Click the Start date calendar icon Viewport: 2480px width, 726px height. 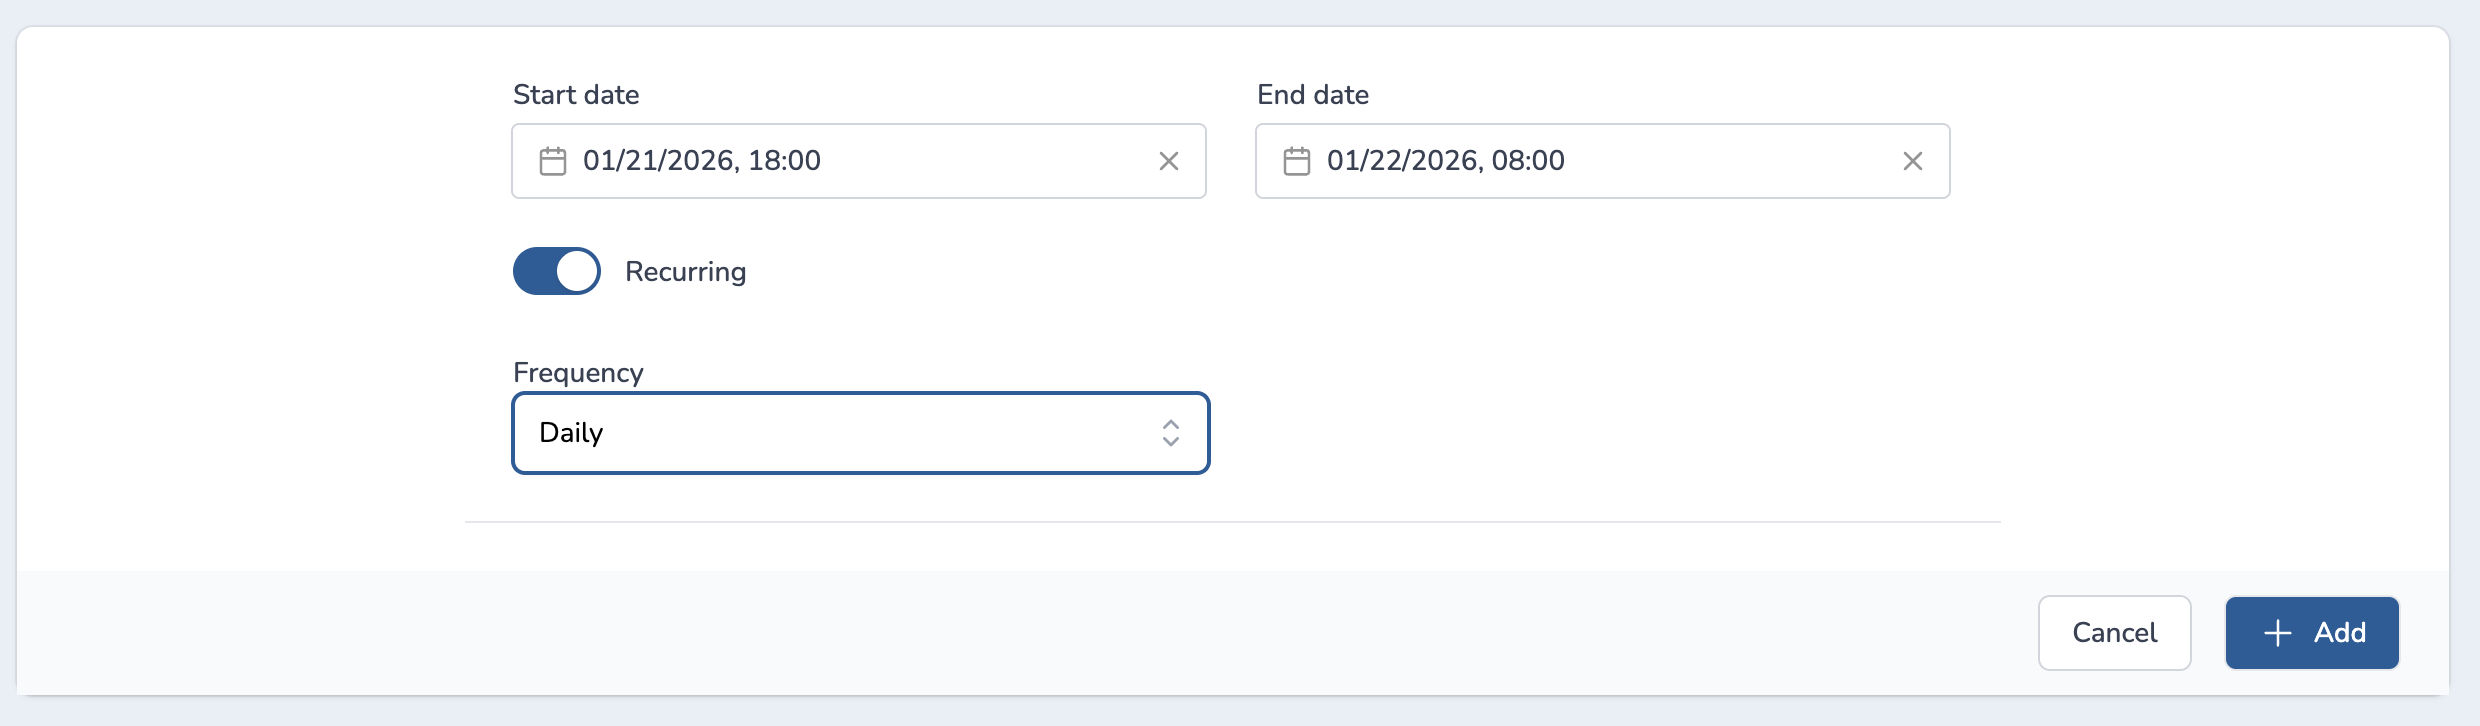[553, 161]
